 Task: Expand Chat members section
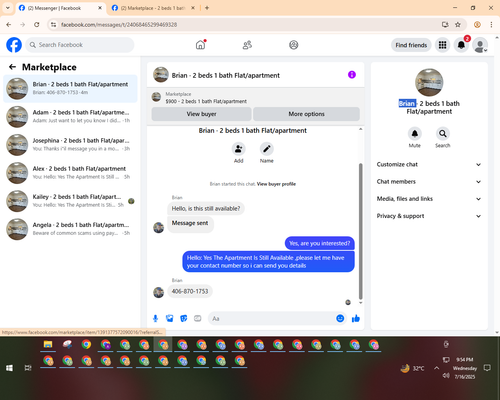pyautogui.click(x=429, y=182)
